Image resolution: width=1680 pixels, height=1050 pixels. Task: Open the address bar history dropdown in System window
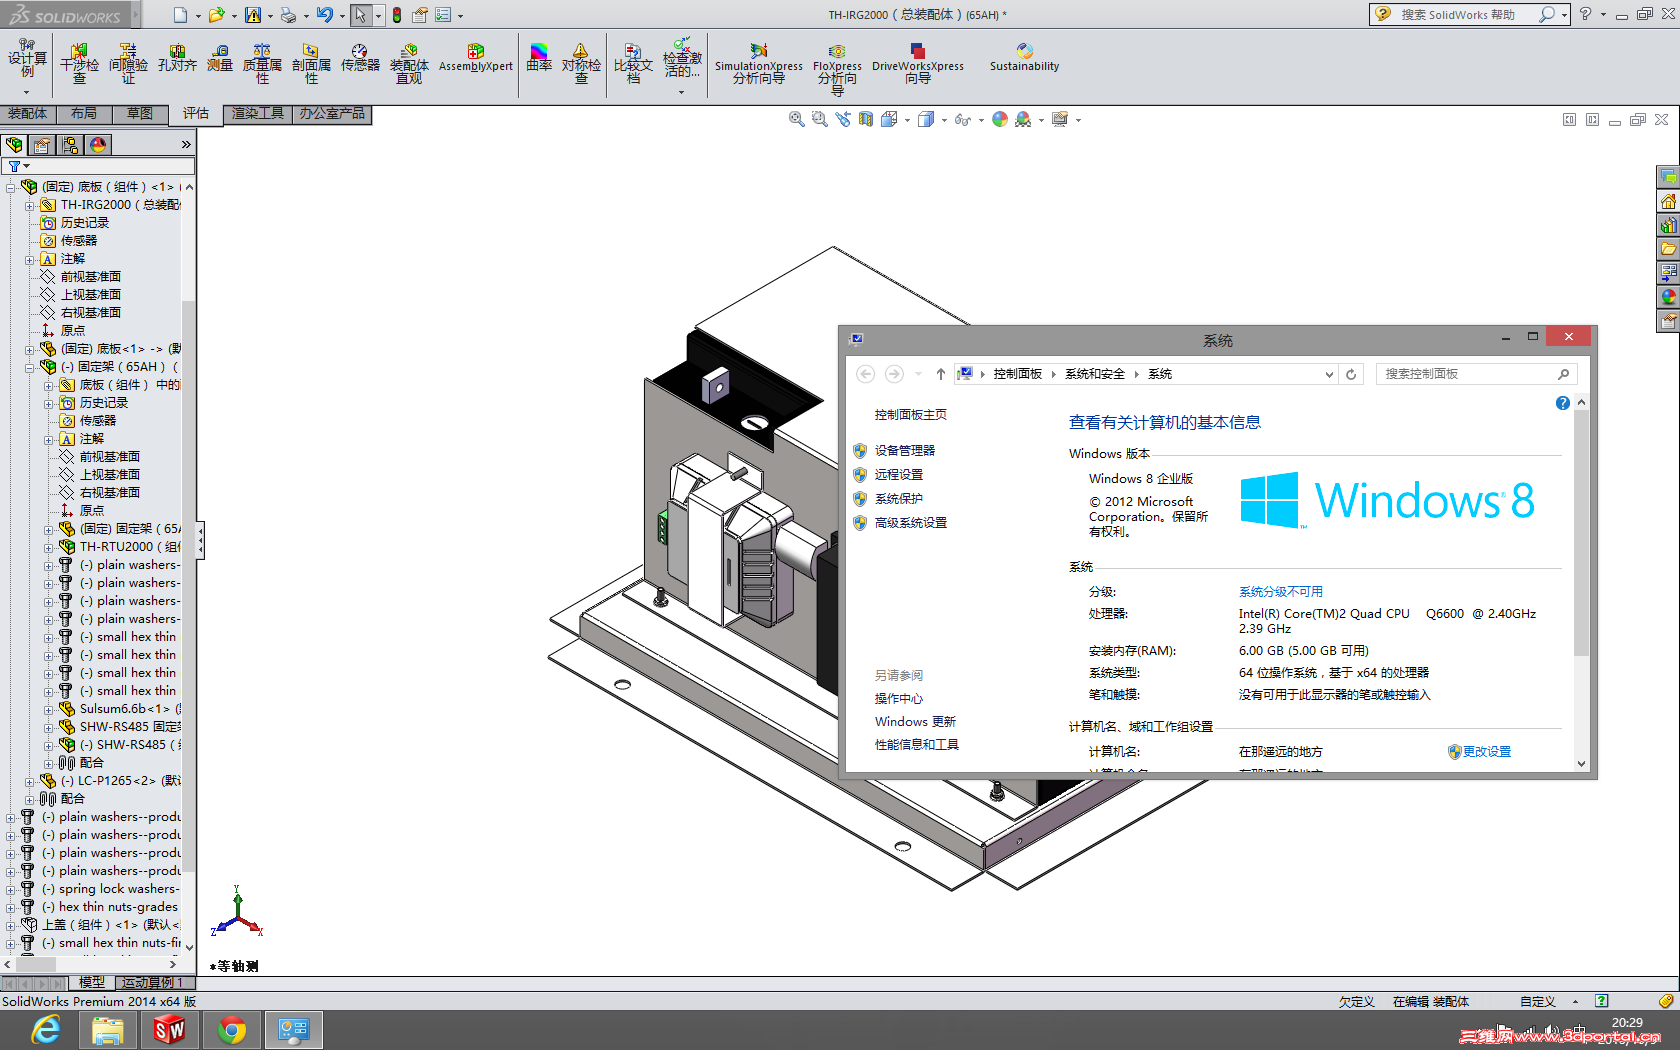(x=1329, y=374)
